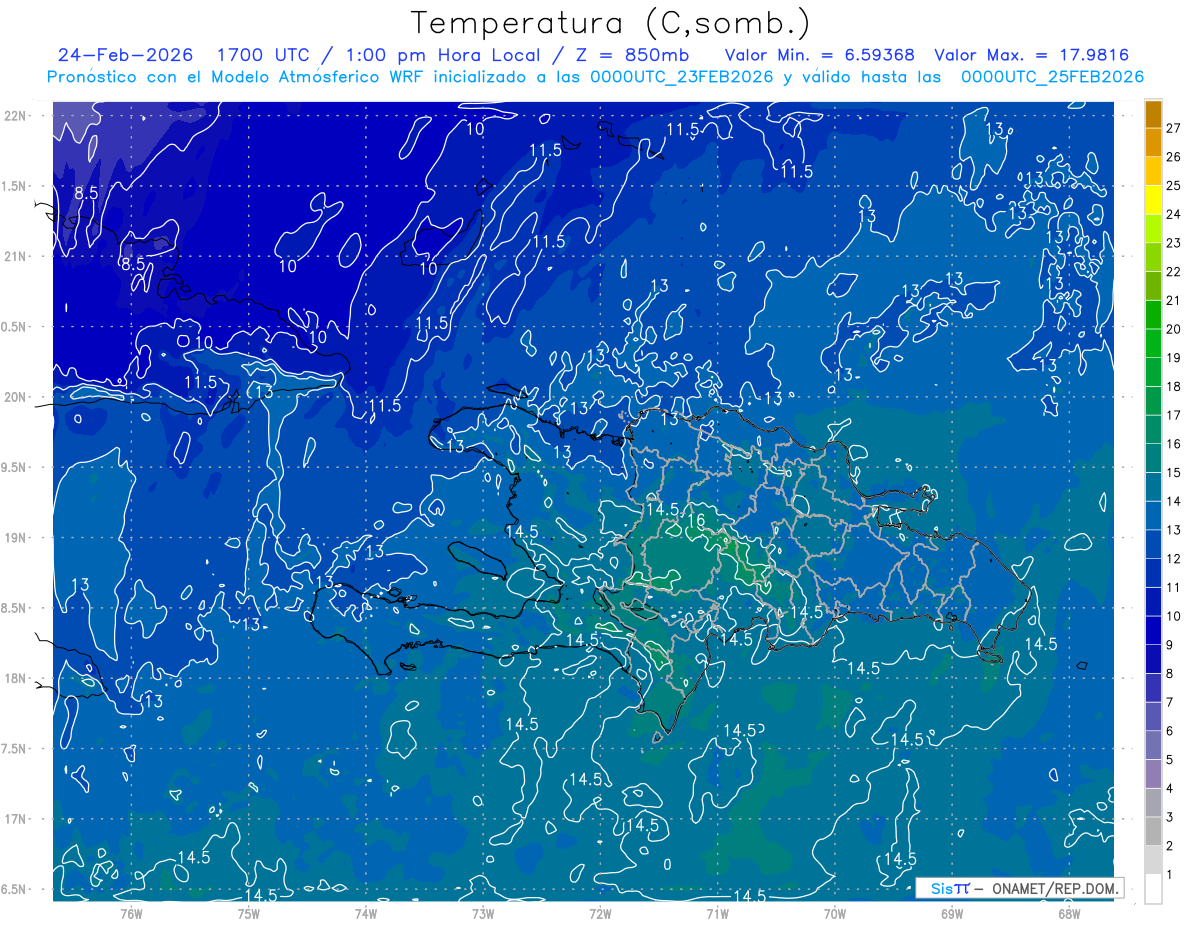Click the '70W' longitude axis label

(835, 913)
